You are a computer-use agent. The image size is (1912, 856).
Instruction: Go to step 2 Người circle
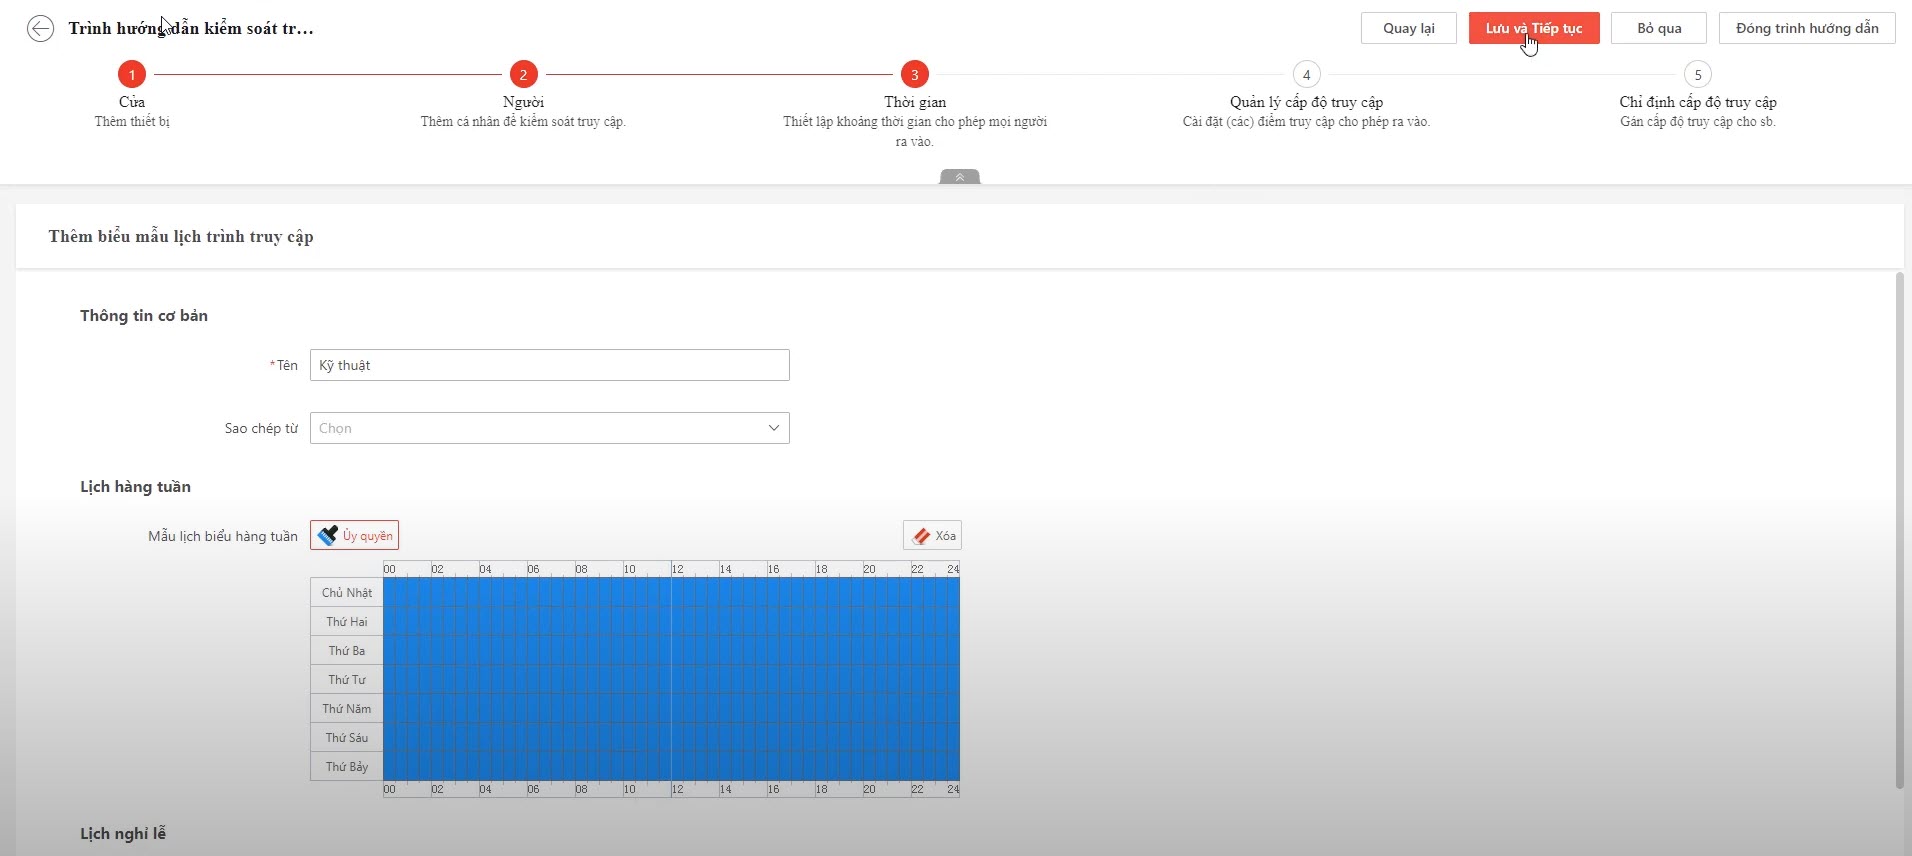pyautogui.click(x=523, y=75)
